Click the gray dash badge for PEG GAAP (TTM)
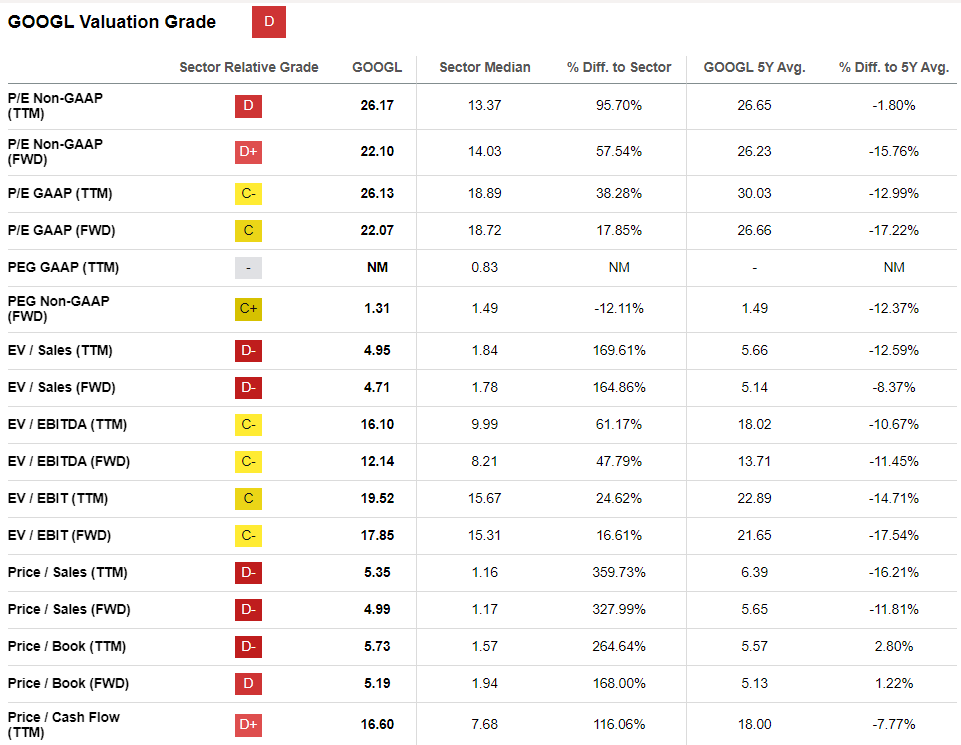961x745 pixels. [249, 268]
